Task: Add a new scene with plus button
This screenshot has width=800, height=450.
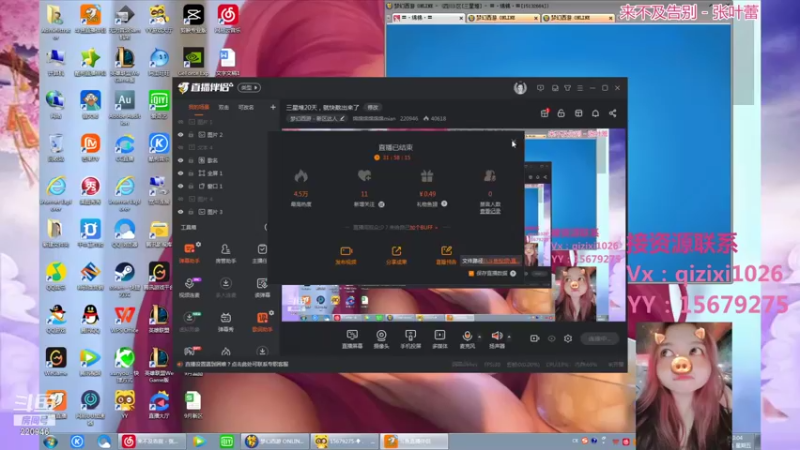Action: [273, 107]
